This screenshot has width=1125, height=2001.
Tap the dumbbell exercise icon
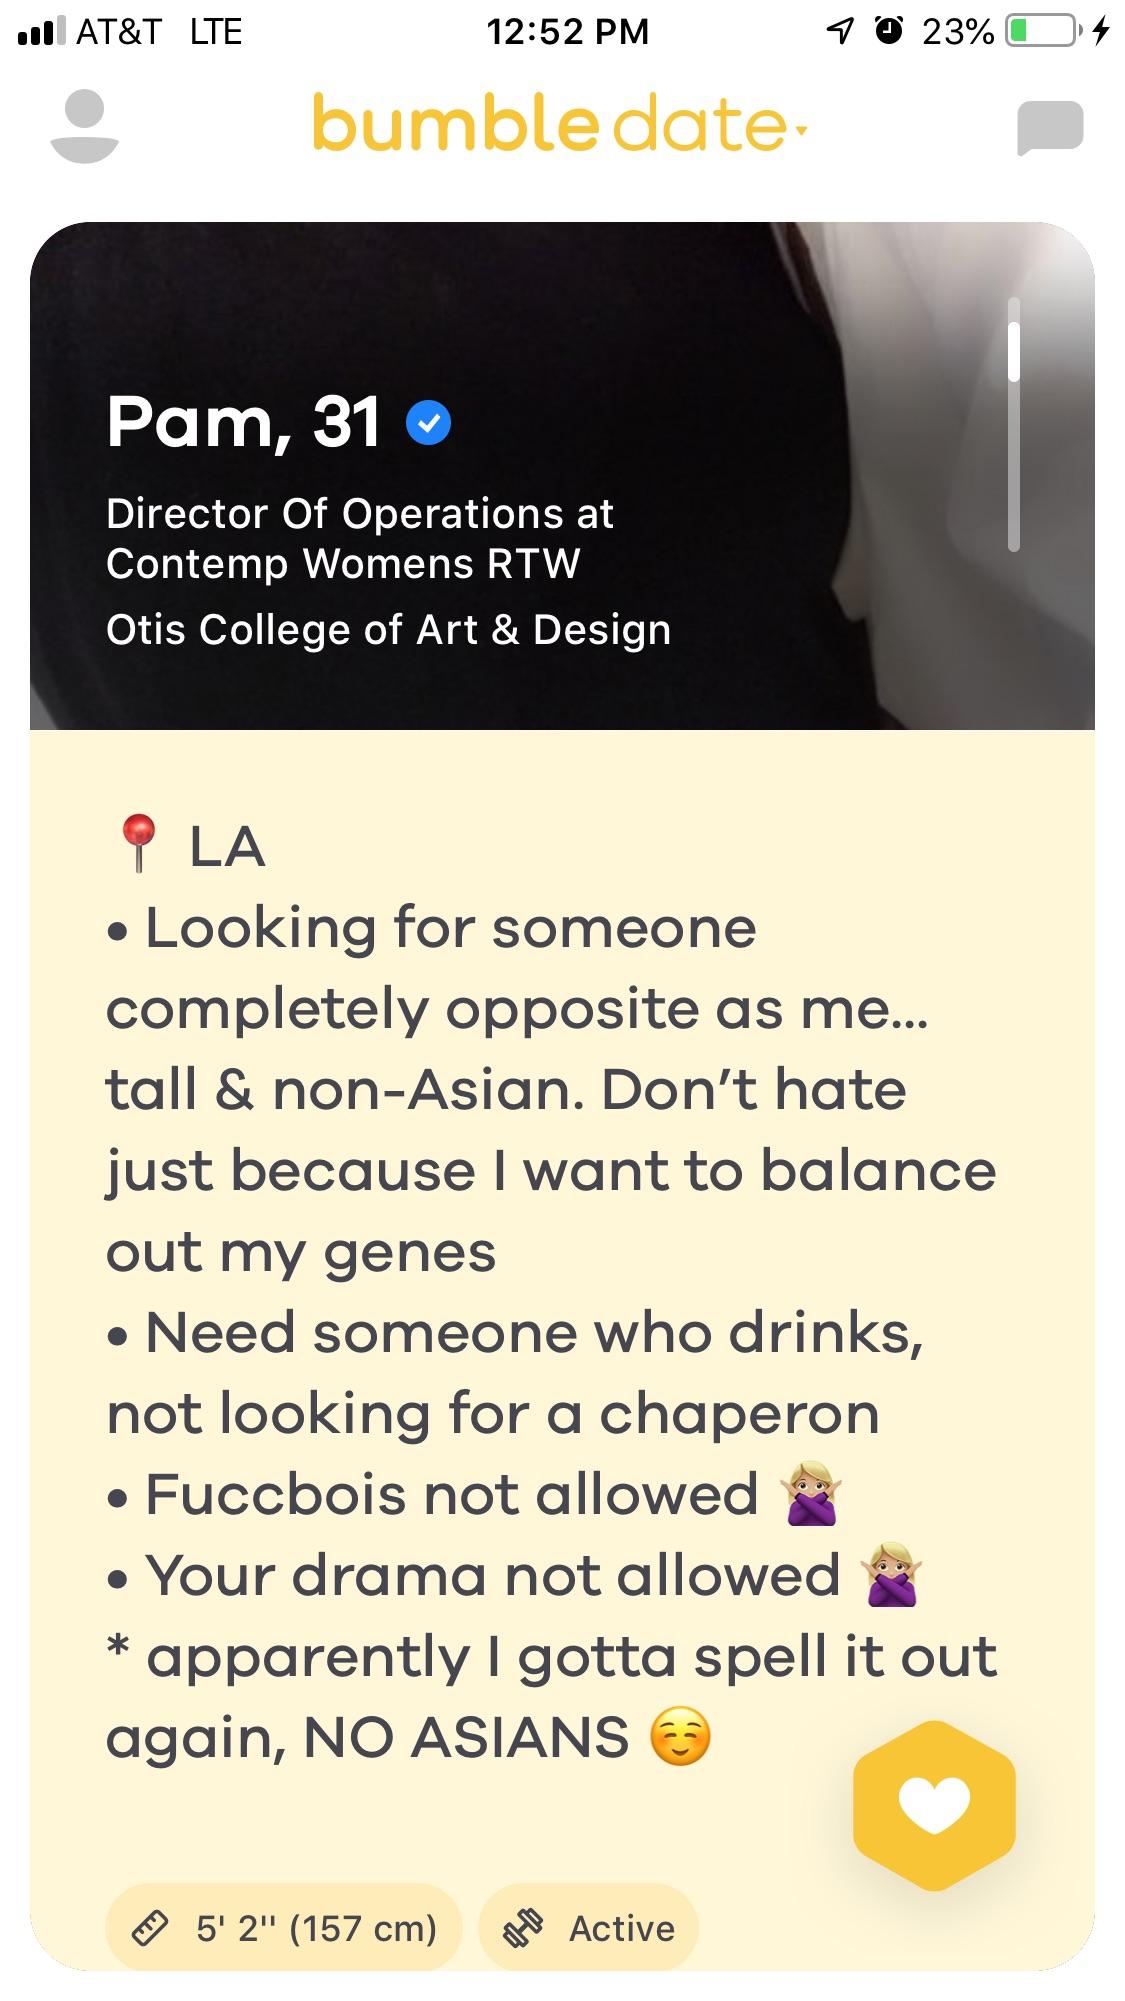[x=523, y=1927]
